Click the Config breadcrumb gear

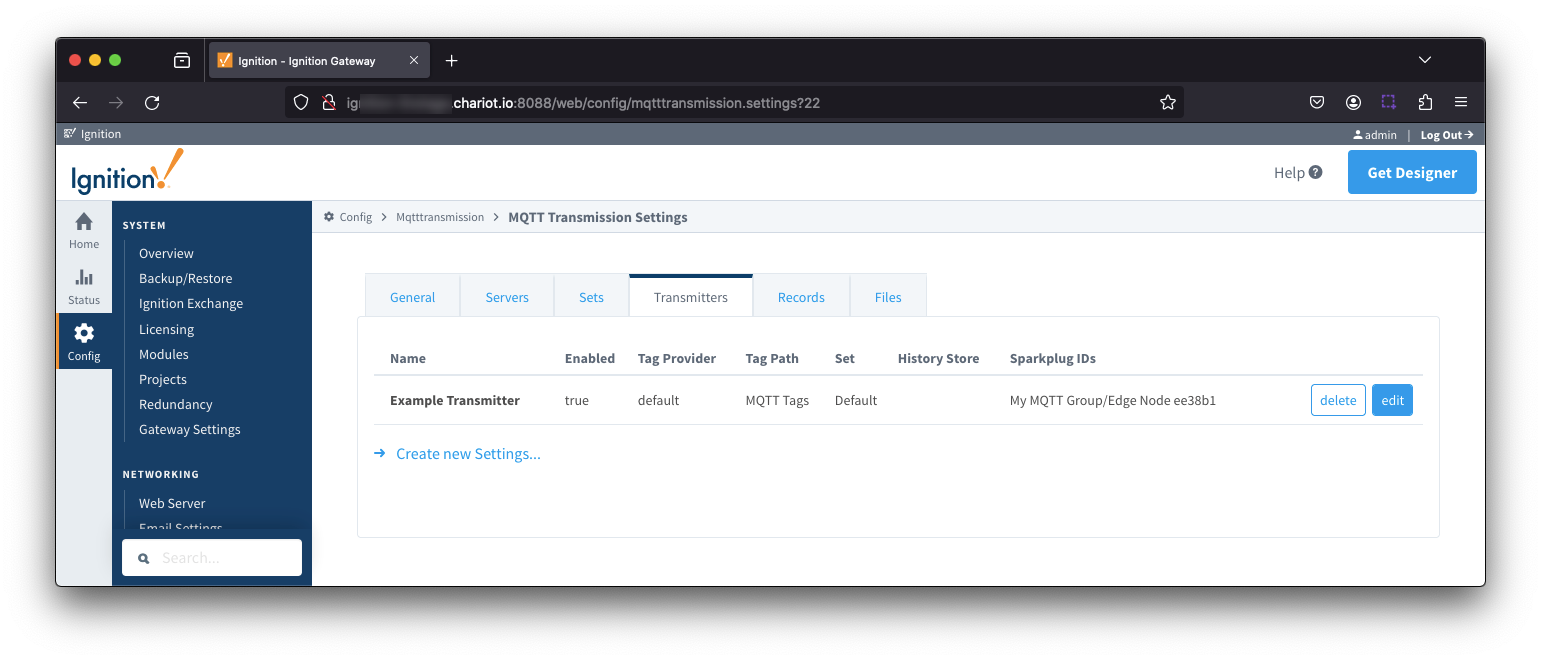coord(329,217)
